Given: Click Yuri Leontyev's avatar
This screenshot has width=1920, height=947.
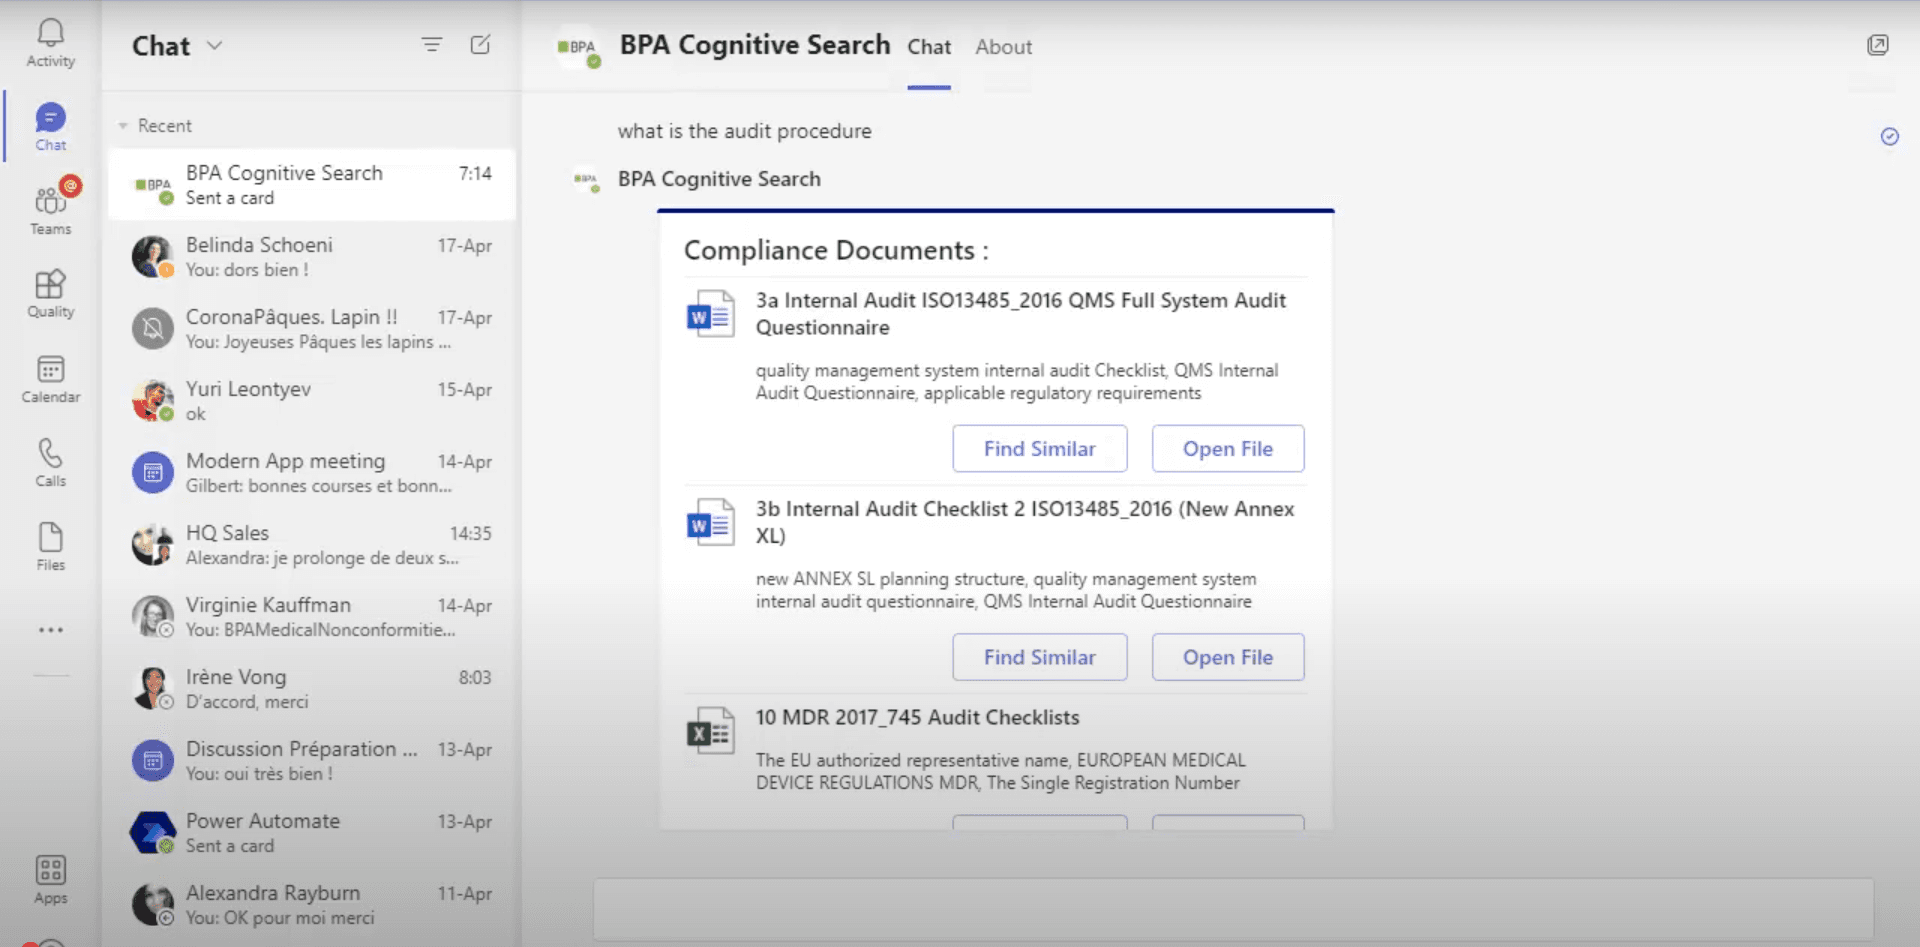Looking at the screenshot, I should click(152, 401).
